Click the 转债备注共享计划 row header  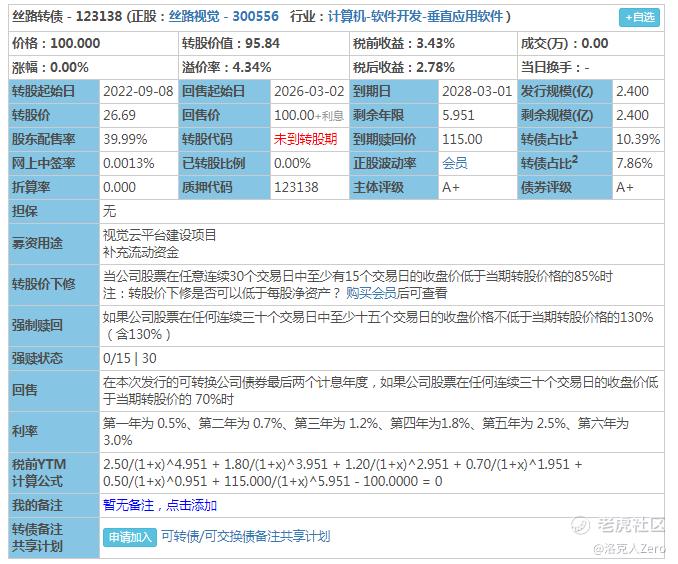click(54, 538)
